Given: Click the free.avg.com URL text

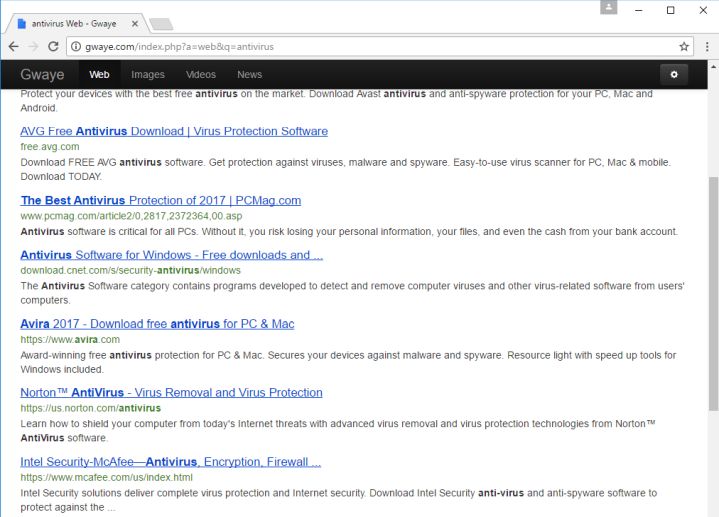Looking at the screenshot, I should (50, 147).
